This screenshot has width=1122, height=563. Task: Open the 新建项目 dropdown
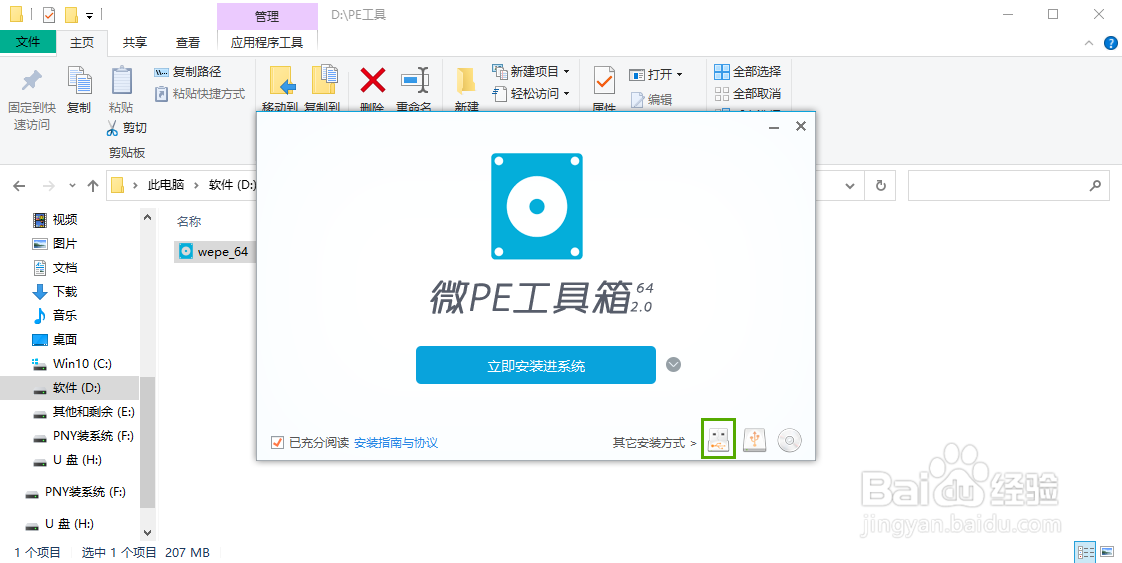pos(531,72)
